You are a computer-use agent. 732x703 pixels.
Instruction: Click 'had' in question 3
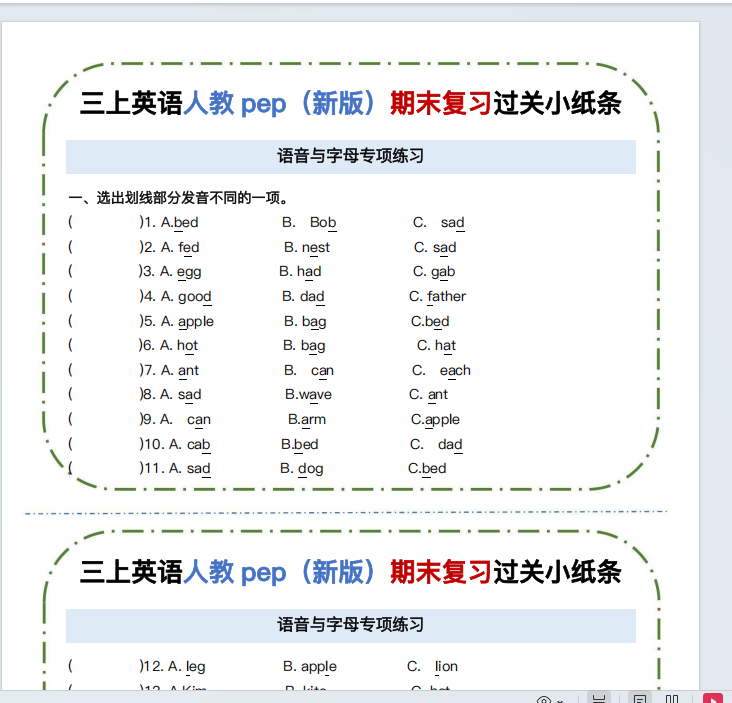pyautogui.click(x=309, y=272)
